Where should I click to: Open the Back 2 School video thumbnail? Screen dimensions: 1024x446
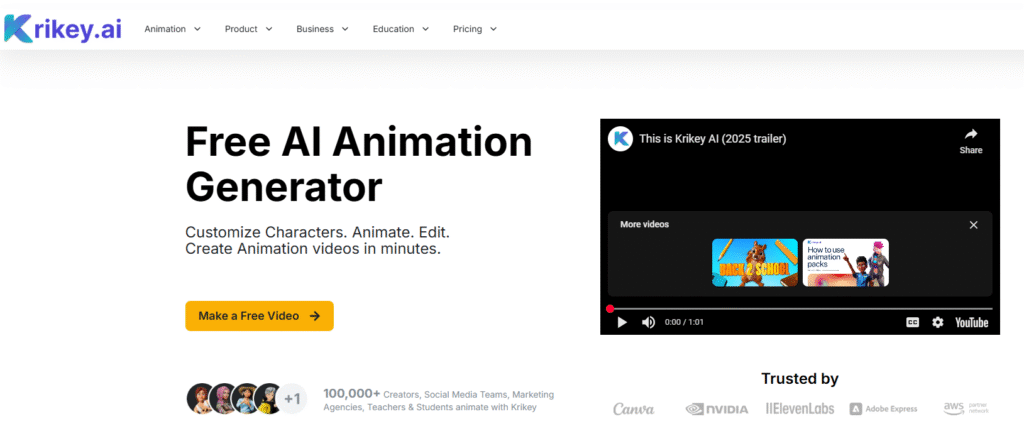click(x=755, y=263)
